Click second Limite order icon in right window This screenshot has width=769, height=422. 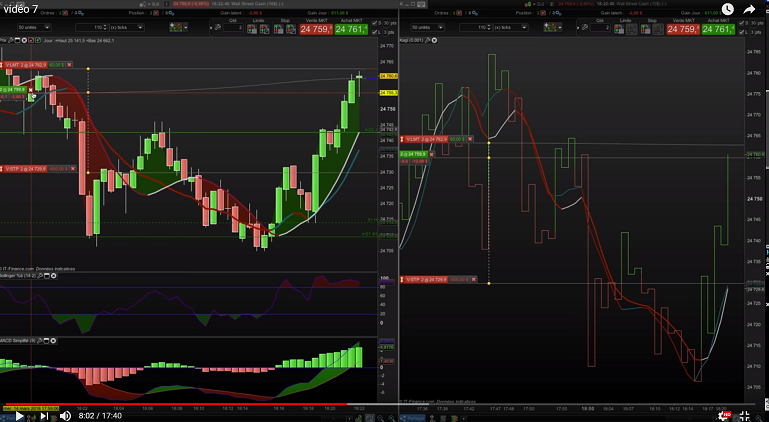pyautogui.click(x=632, y=29)
